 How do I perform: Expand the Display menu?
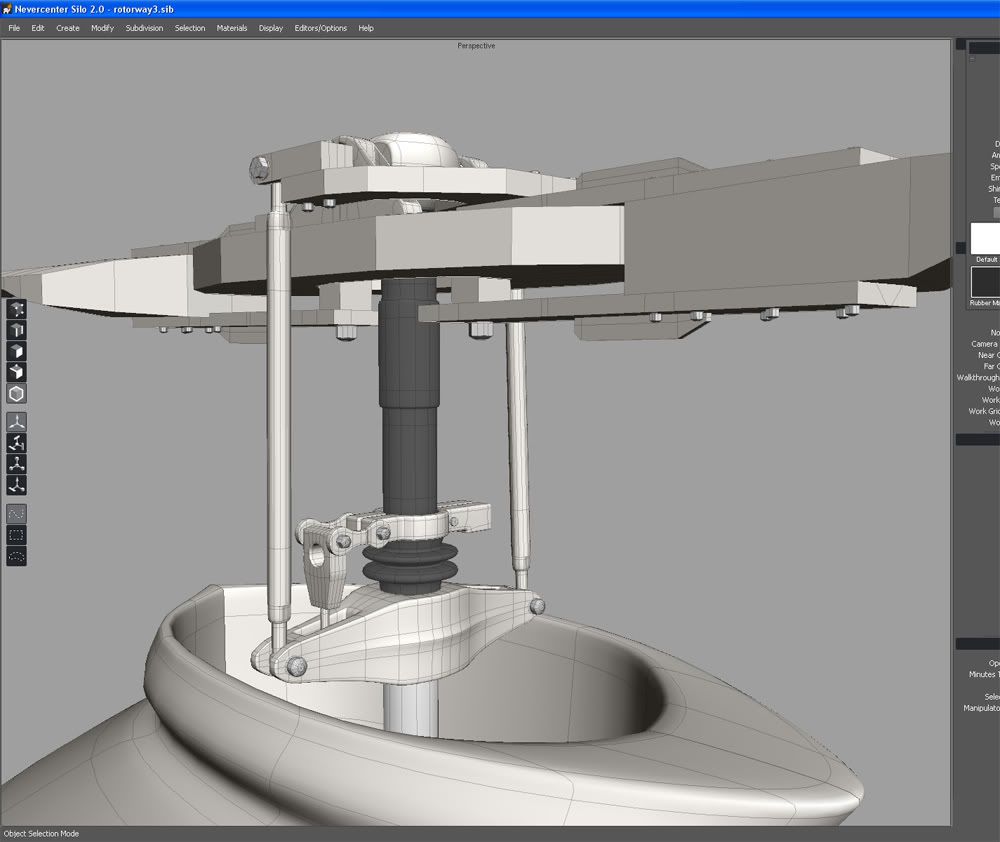[271, 28]
